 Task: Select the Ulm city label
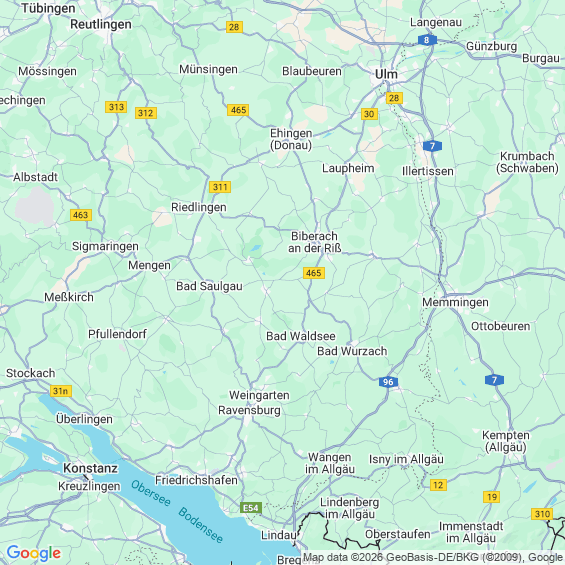(x=386, y=74)
